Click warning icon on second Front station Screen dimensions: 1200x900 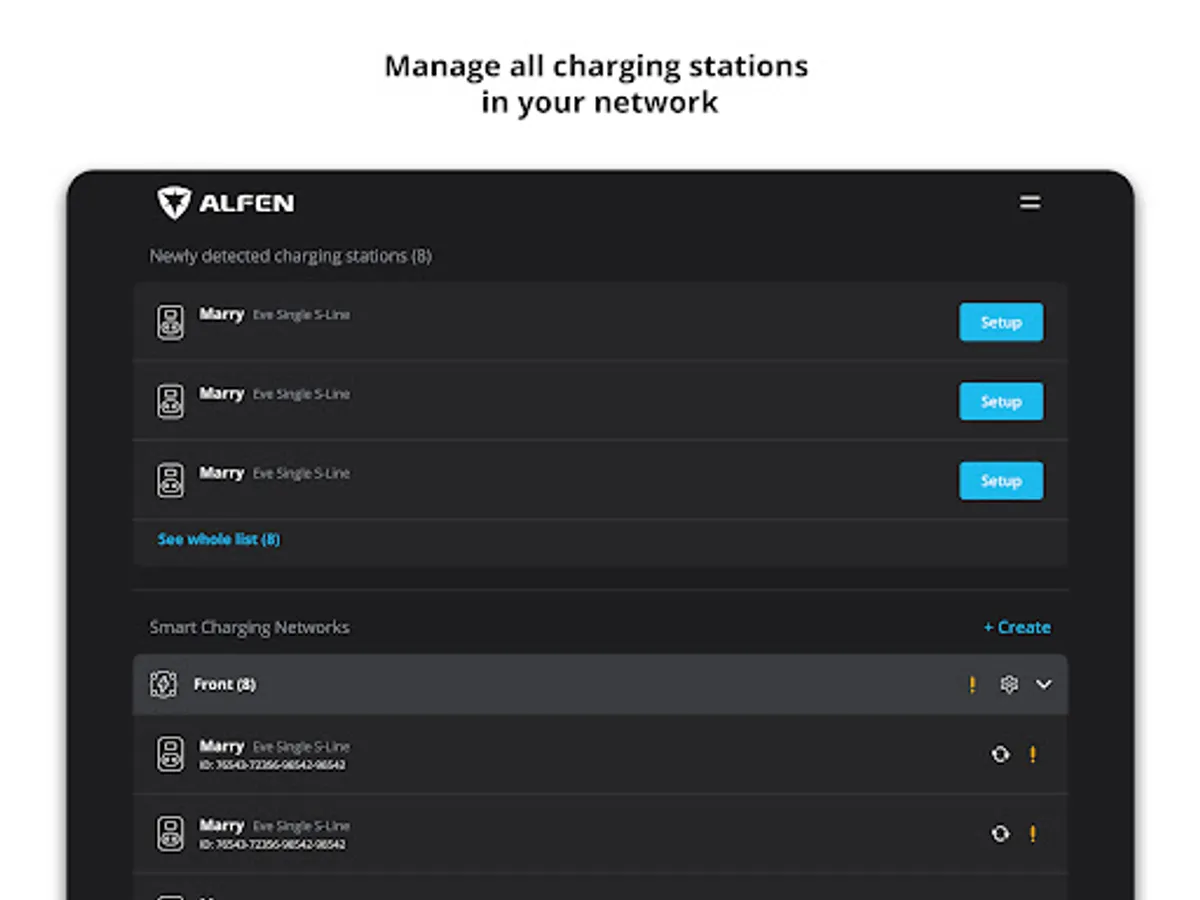1033,834
